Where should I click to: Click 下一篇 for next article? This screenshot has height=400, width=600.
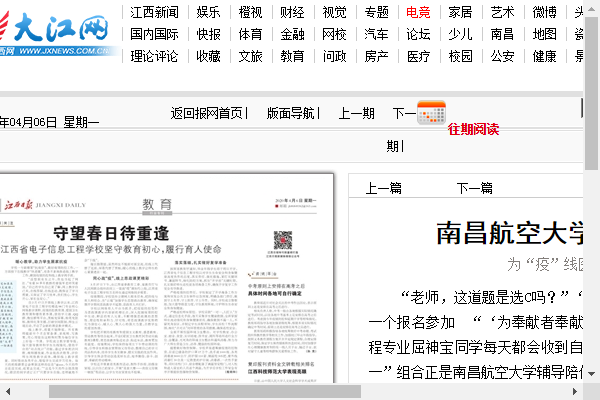click(x=474, y=187)
